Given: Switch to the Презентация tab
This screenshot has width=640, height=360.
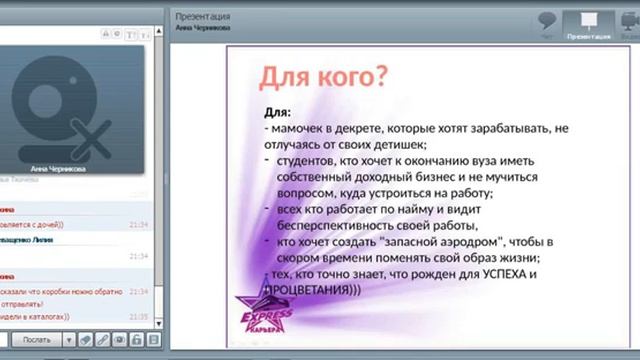Looking at the screenshot, I should [x=589, y=25].
